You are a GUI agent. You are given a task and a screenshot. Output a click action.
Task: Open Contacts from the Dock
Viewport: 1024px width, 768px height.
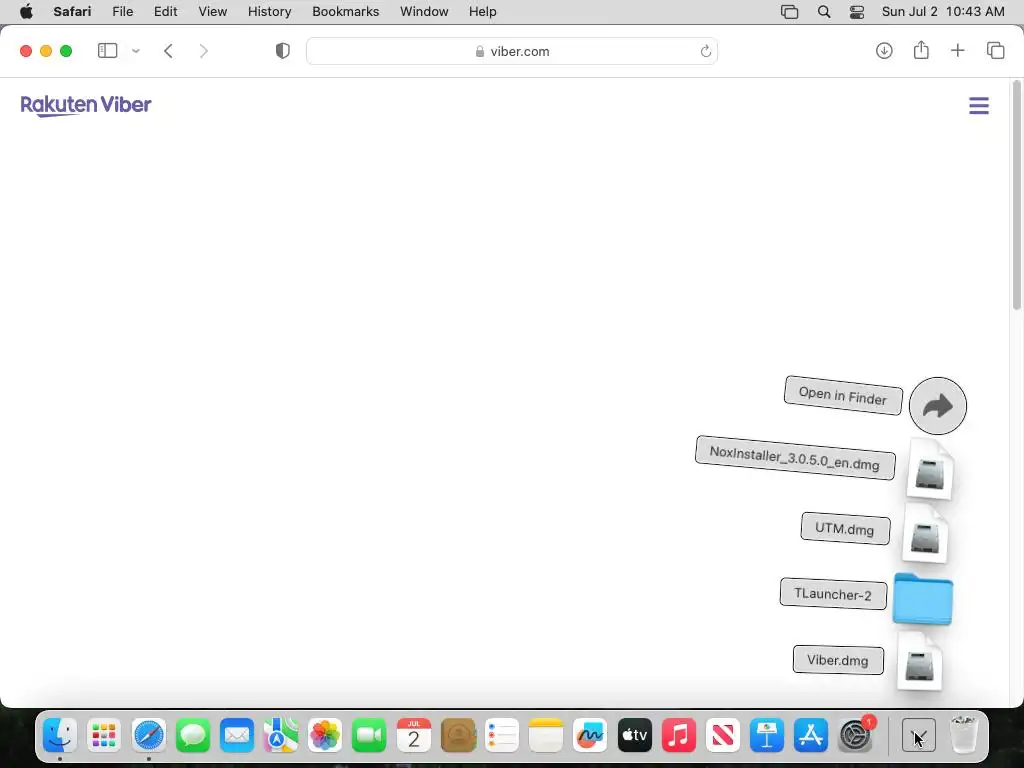(458, 735)
